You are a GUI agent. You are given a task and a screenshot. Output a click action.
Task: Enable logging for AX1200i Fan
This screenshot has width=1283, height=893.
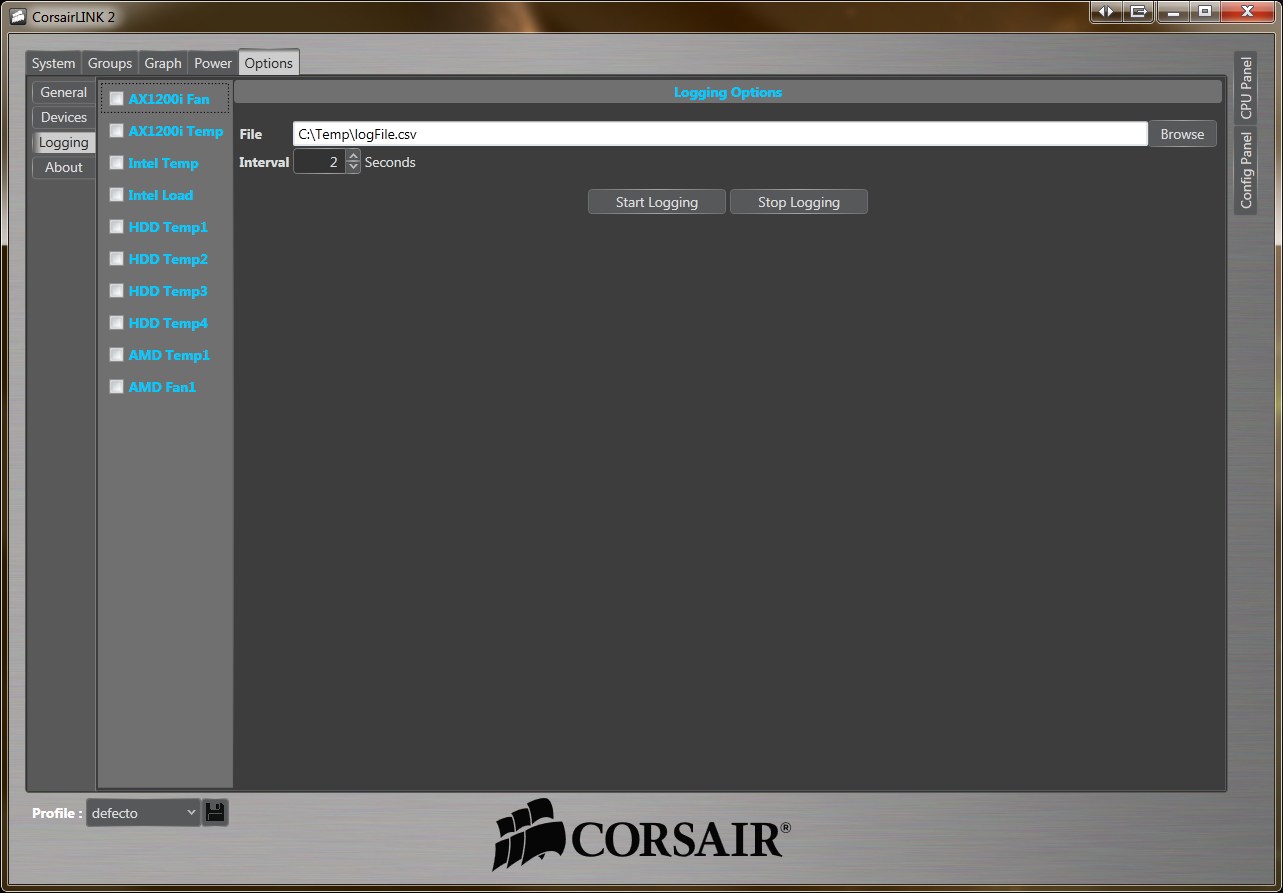click(x=117, y=99)
